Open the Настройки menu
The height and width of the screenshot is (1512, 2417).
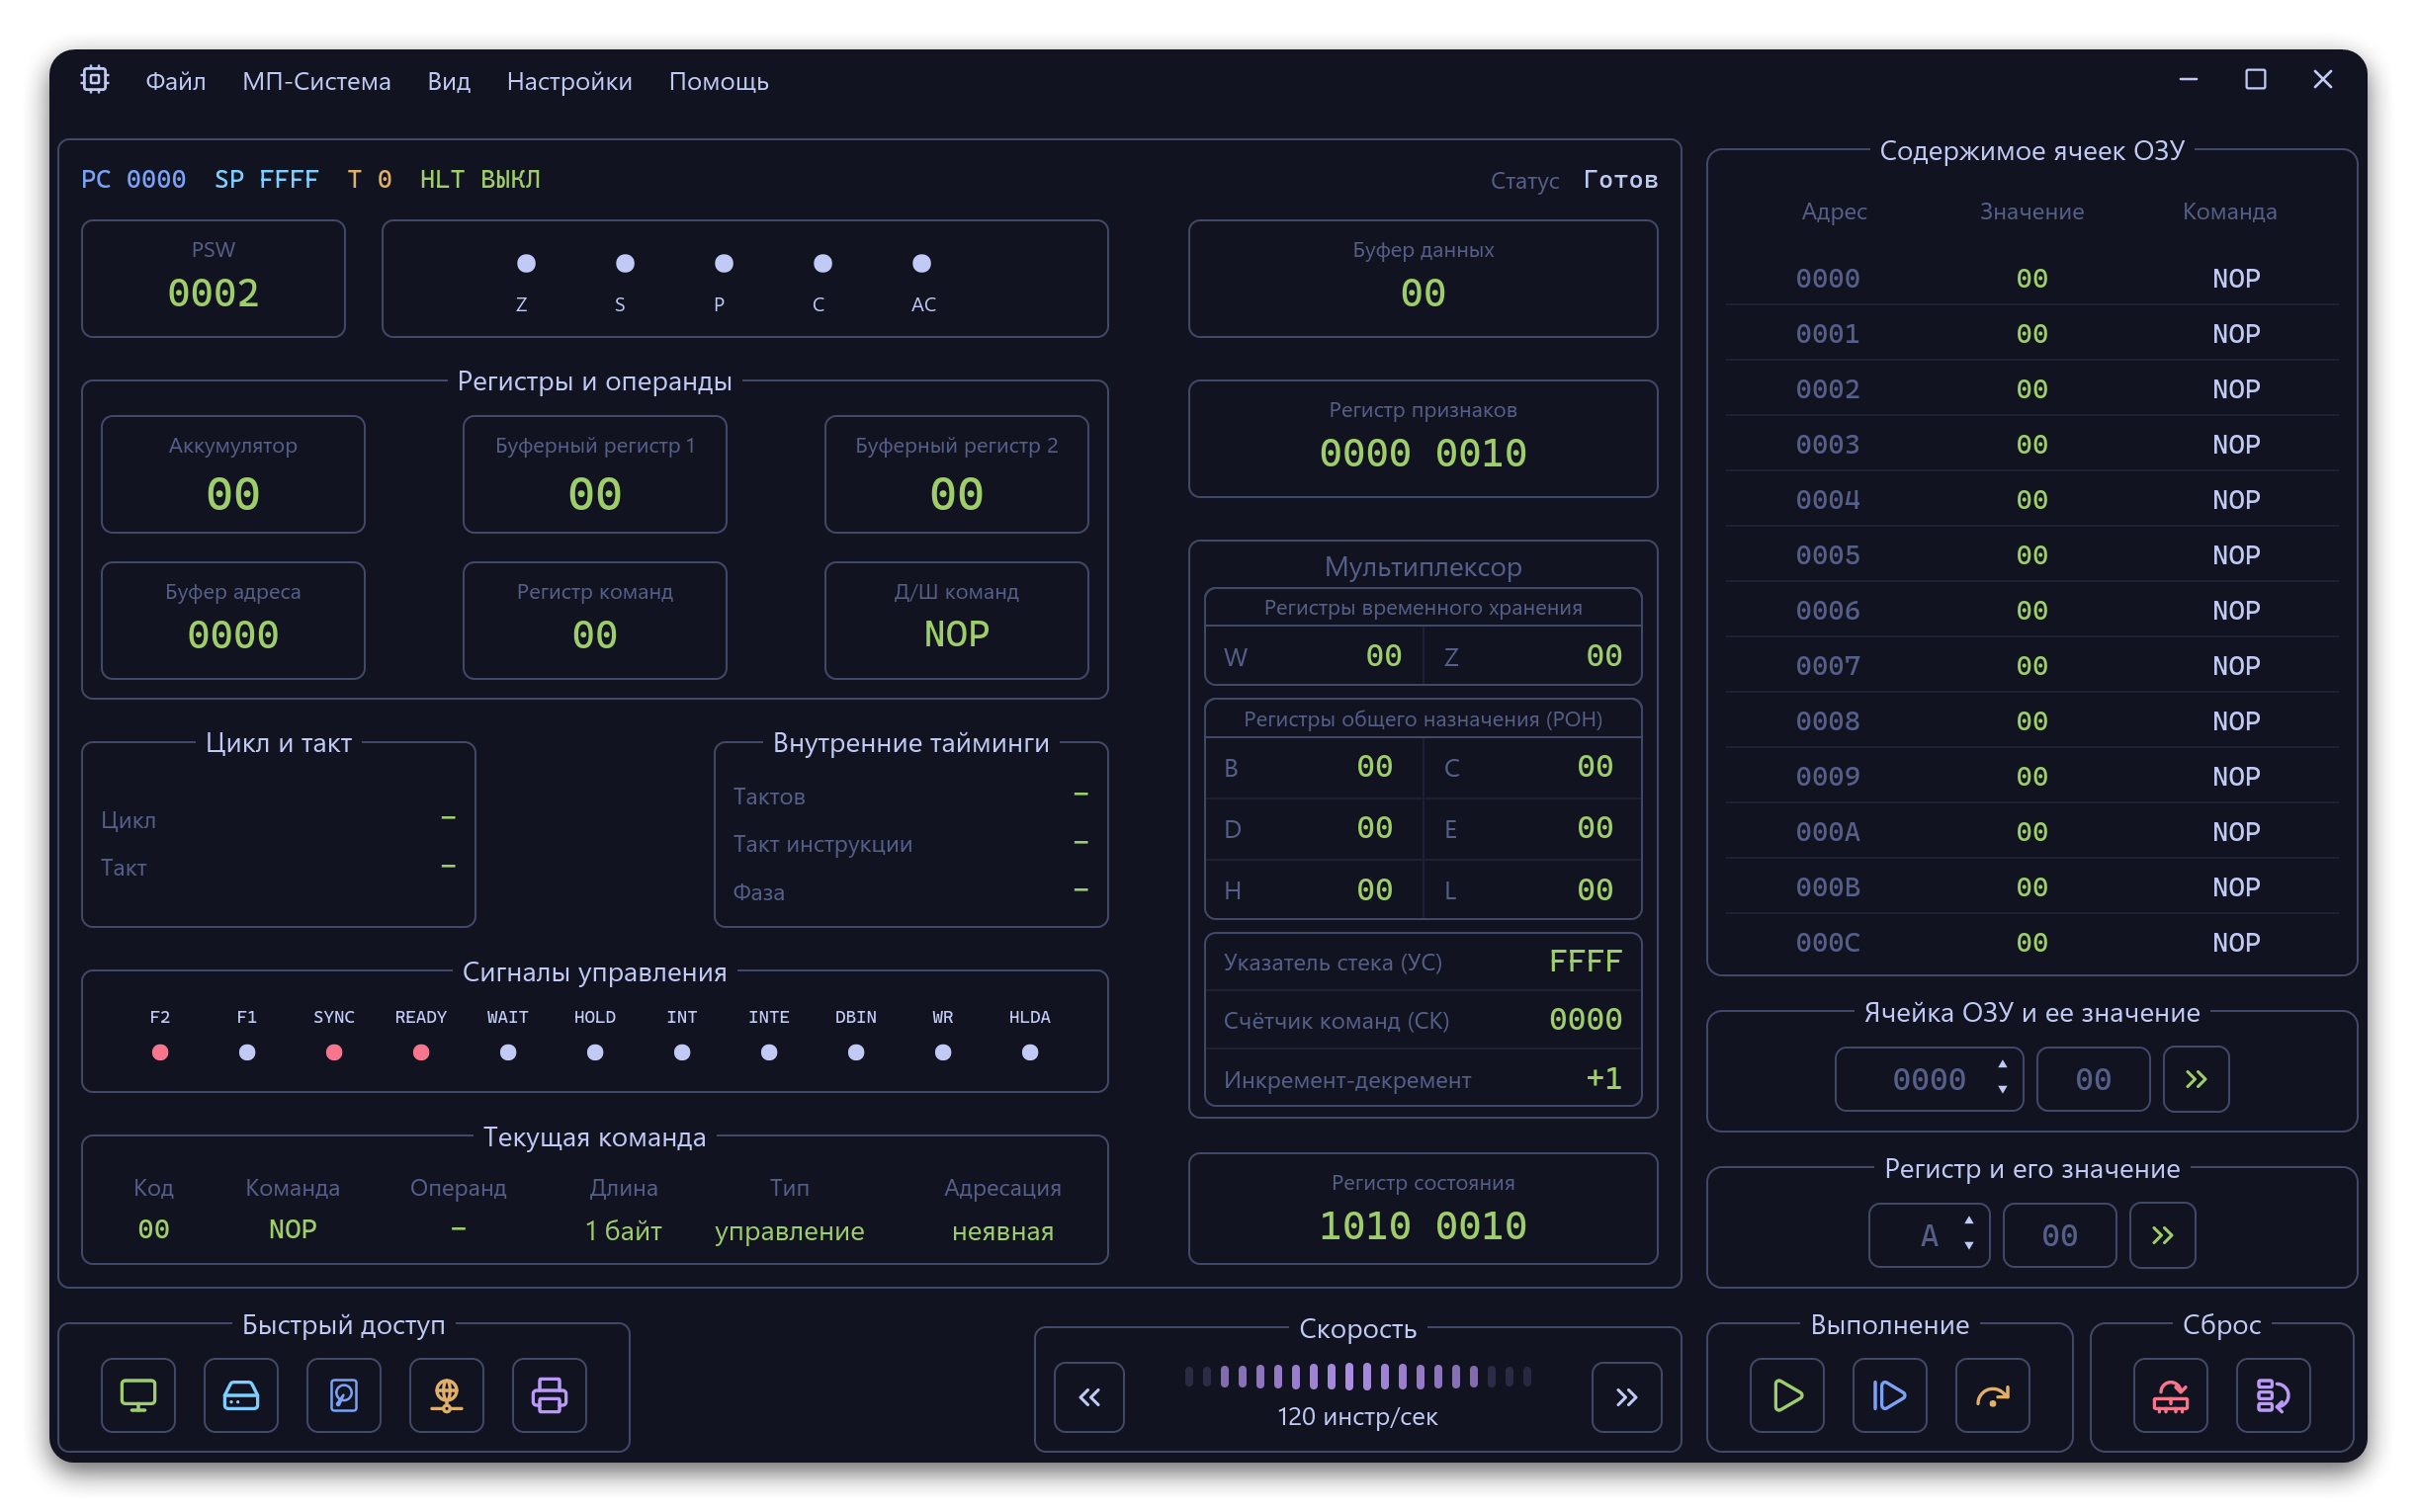pyautogui.click(x=570, y=81)
